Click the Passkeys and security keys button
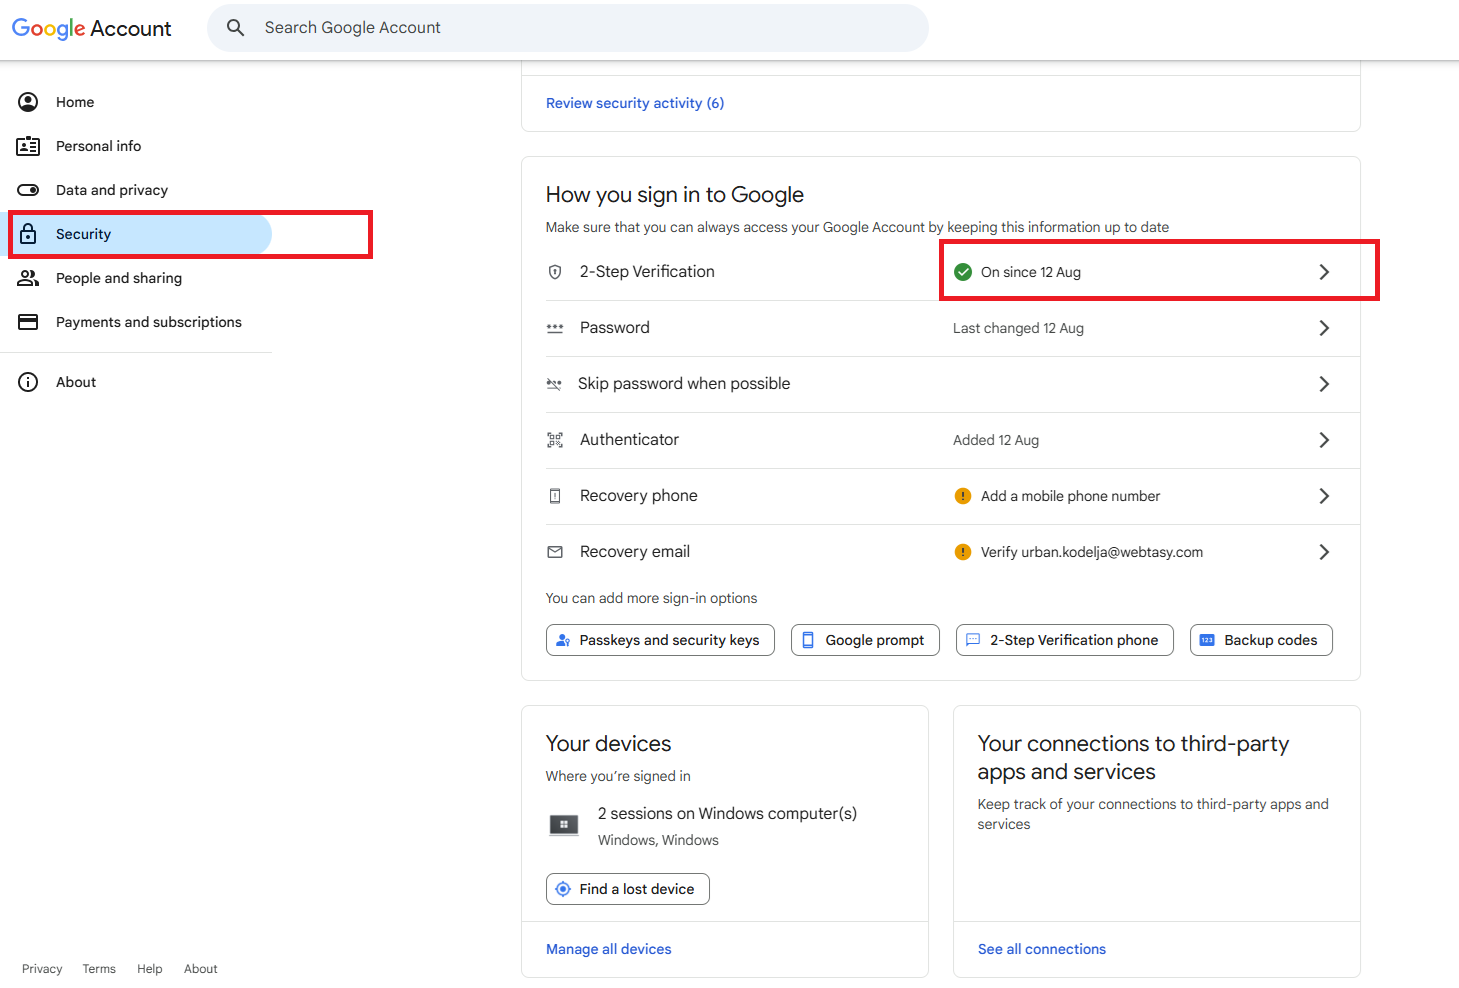This screenshot has width=1459, height=988. [x=660, y=640]
